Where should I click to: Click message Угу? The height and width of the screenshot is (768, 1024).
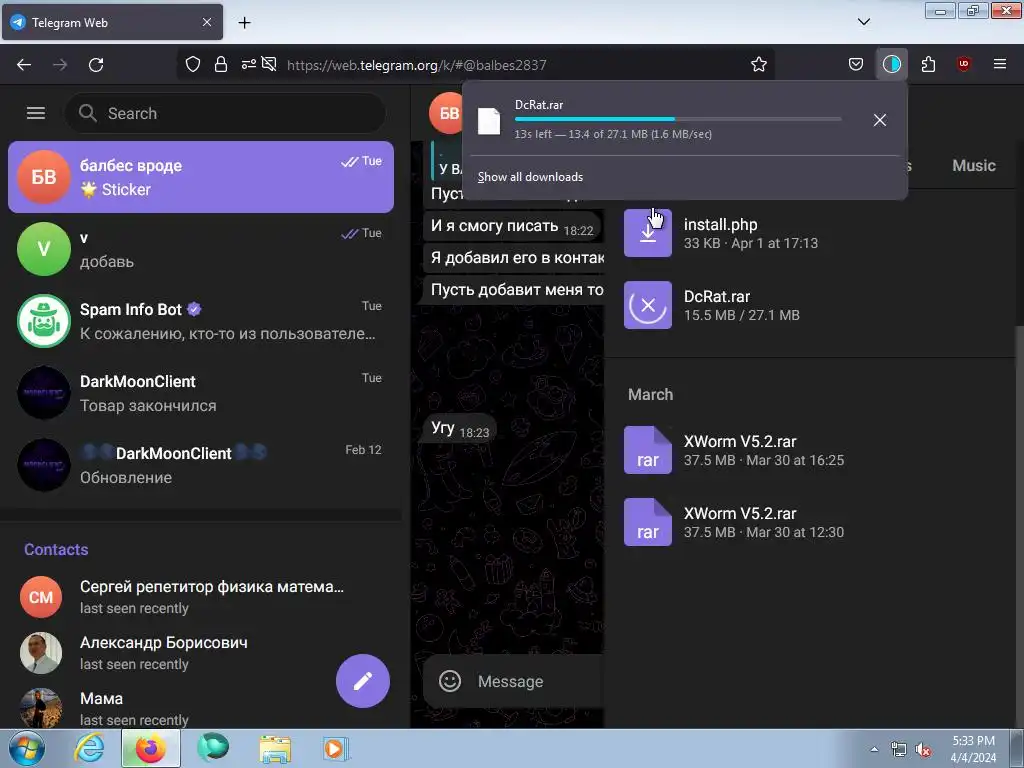point(460,428)
